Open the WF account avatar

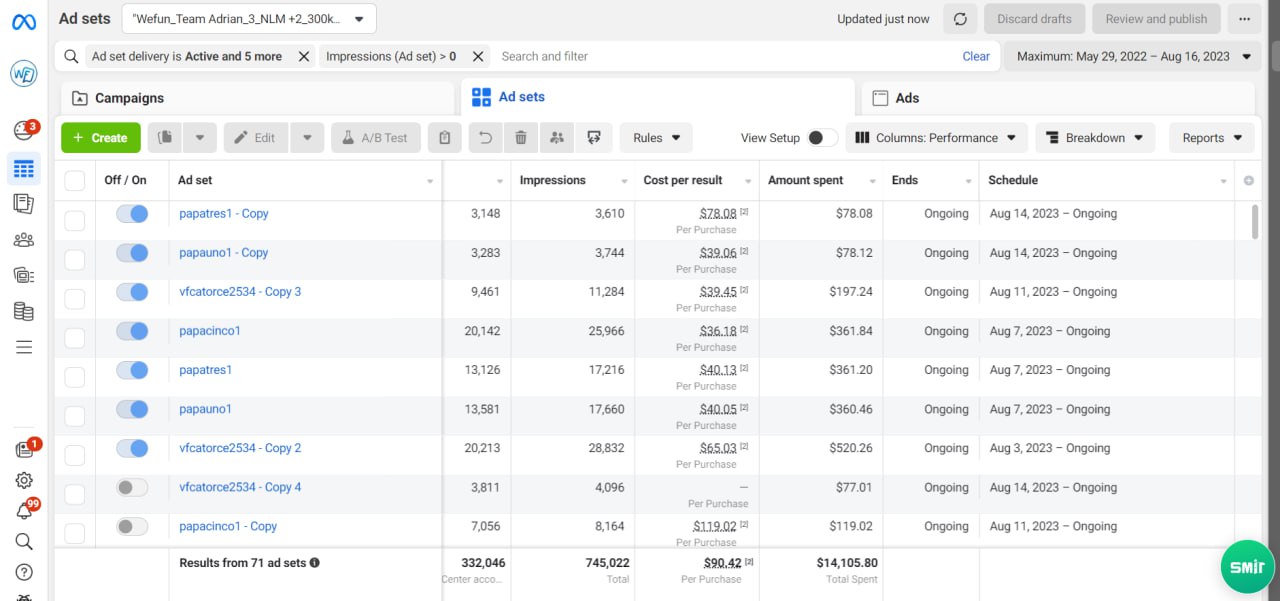point(24,74)
